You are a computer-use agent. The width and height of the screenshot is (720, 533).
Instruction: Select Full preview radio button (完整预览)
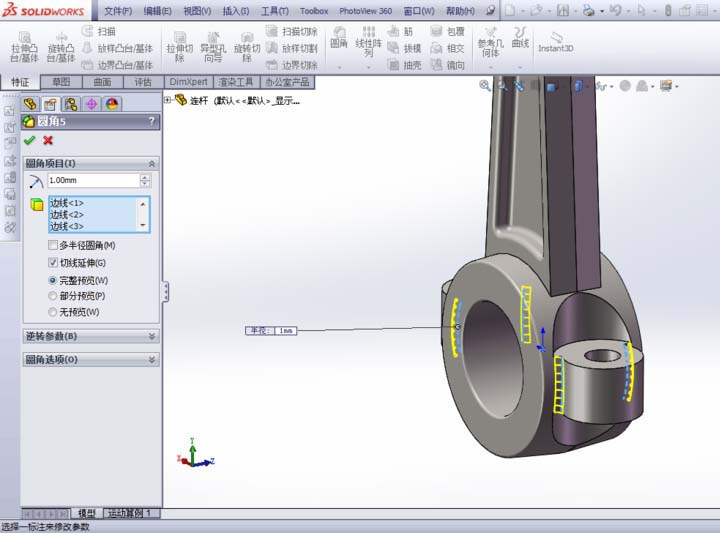[52, 280]
